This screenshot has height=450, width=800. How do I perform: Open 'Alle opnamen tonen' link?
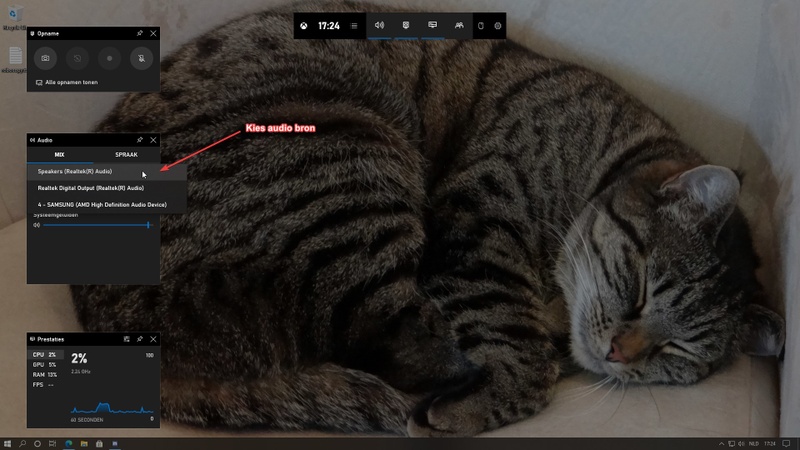(67, 82)
